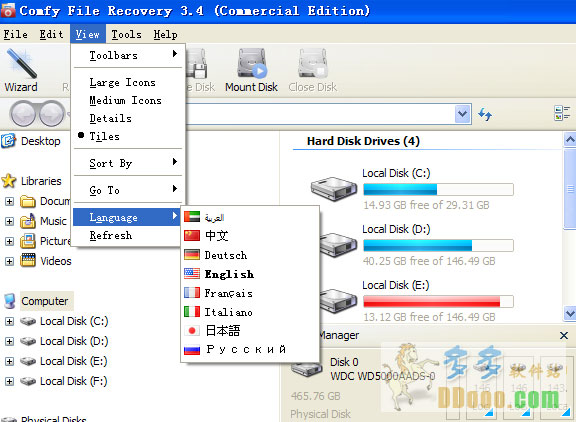Select 日本語 from the language list
Screen dimensions: 576x422
(223, 331)
